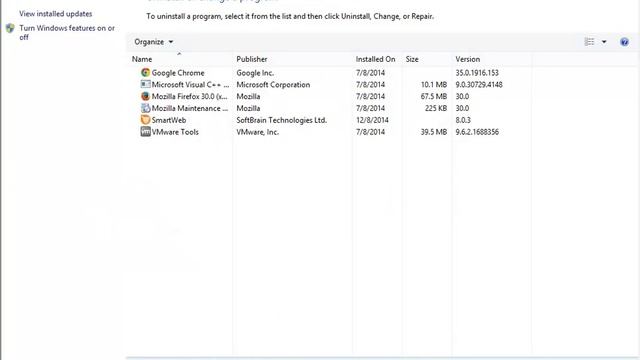
Task: Click the 67.5 MB size value
Action: click(x=434, y=97)
